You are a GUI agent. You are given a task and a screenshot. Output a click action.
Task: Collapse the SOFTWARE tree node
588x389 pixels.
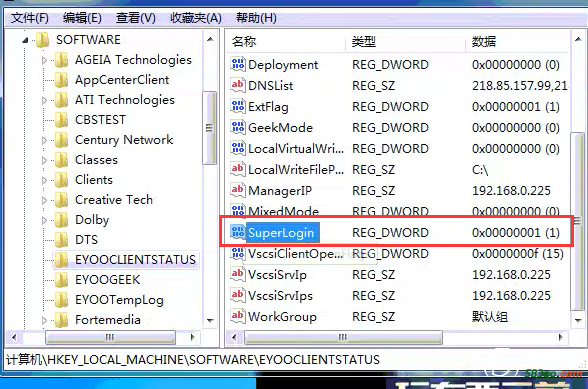26,40
